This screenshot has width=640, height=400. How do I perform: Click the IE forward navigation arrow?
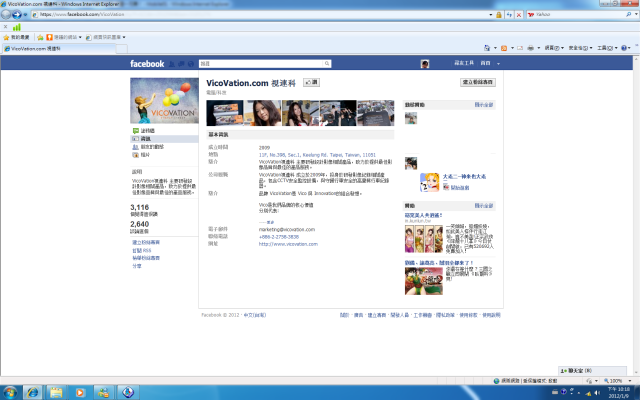pyautogui.click(x=17, y=15)
